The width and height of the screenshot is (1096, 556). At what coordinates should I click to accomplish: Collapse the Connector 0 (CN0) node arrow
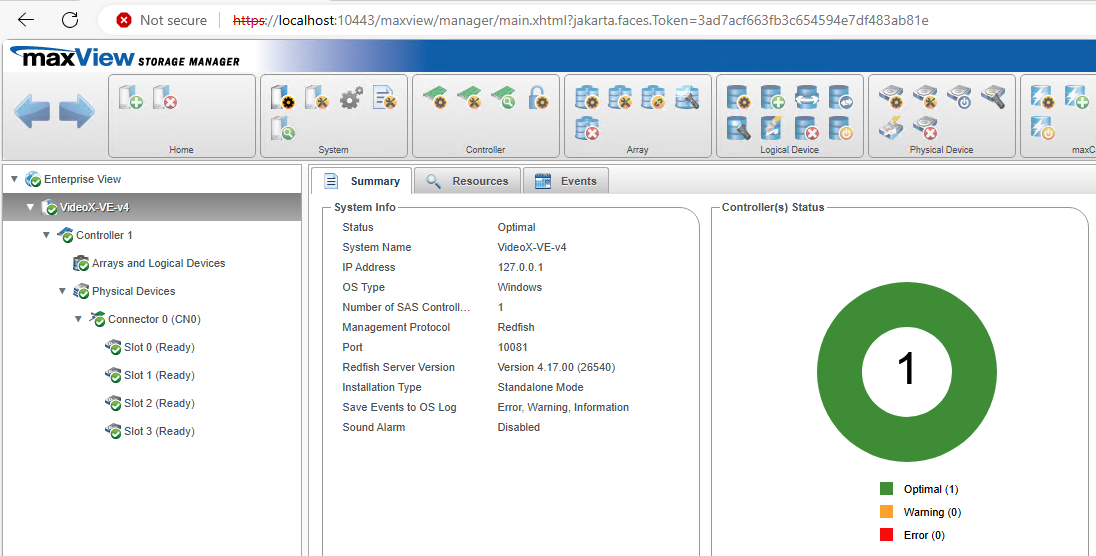point(78,319)
